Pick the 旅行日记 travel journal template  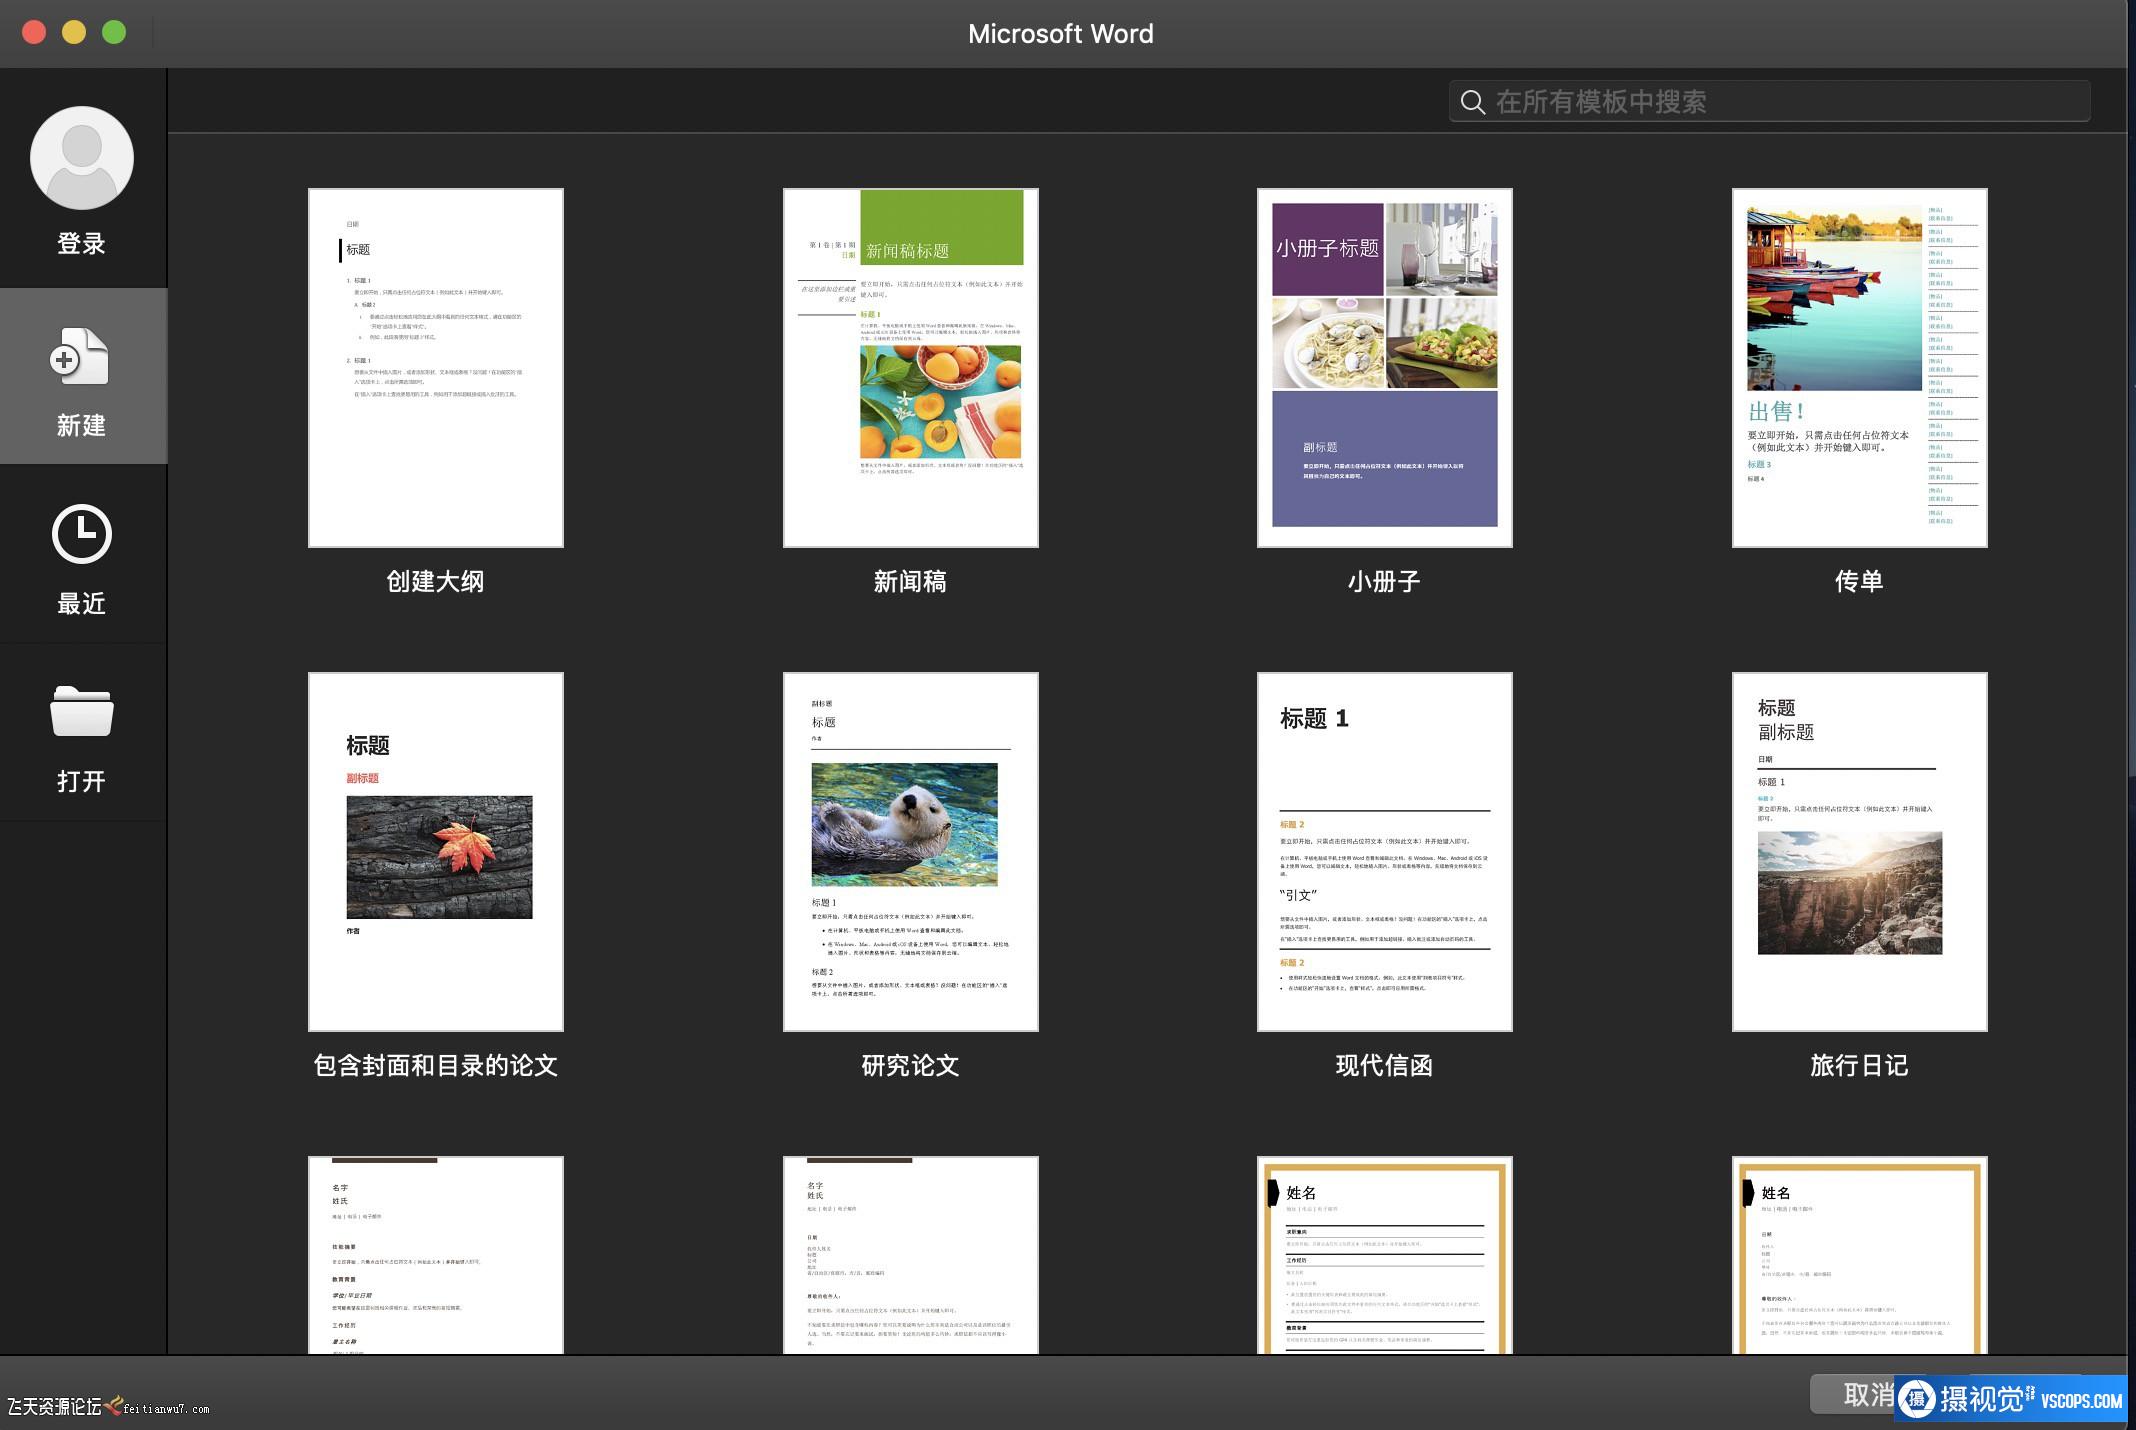pos(1859,851)
